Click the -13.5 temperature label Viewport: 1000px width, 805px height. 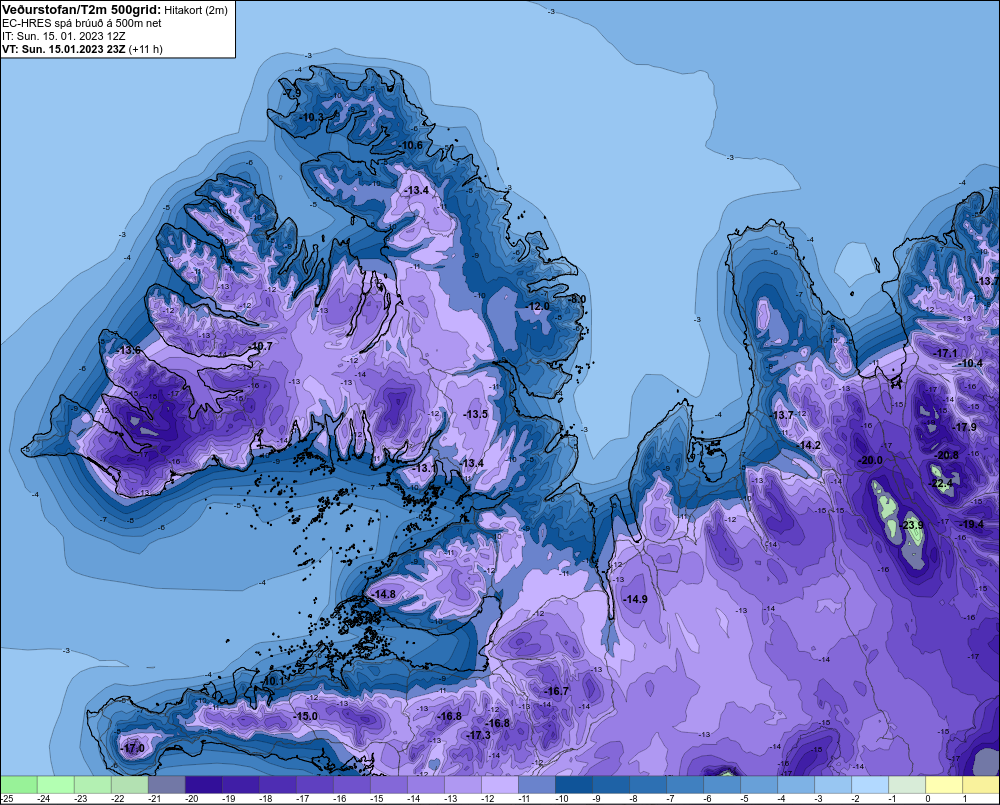pyautogui.click(x=476, y=414)
